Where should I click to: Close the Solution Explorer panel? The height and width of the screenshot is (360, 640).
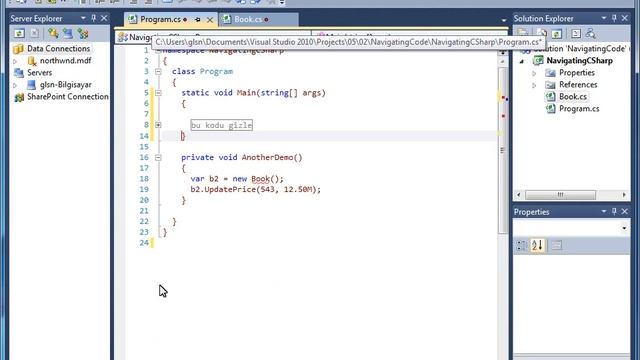[x=625, y=18]
